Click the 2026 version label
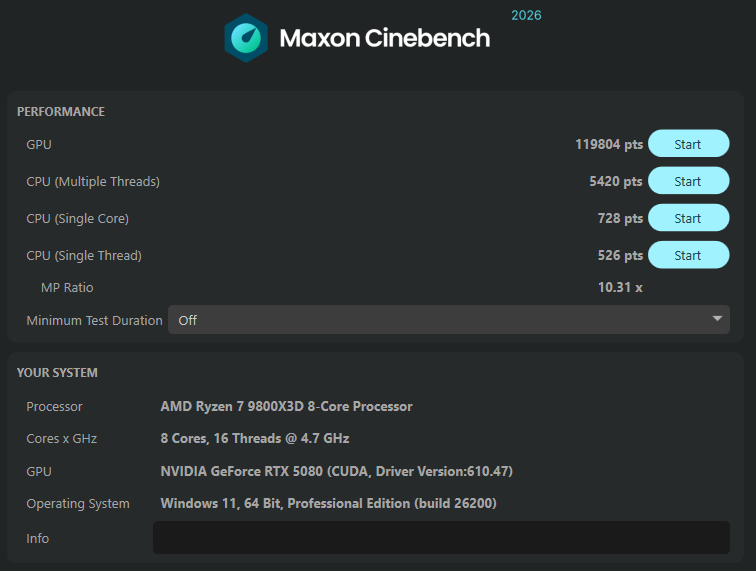 coord(526,15)
